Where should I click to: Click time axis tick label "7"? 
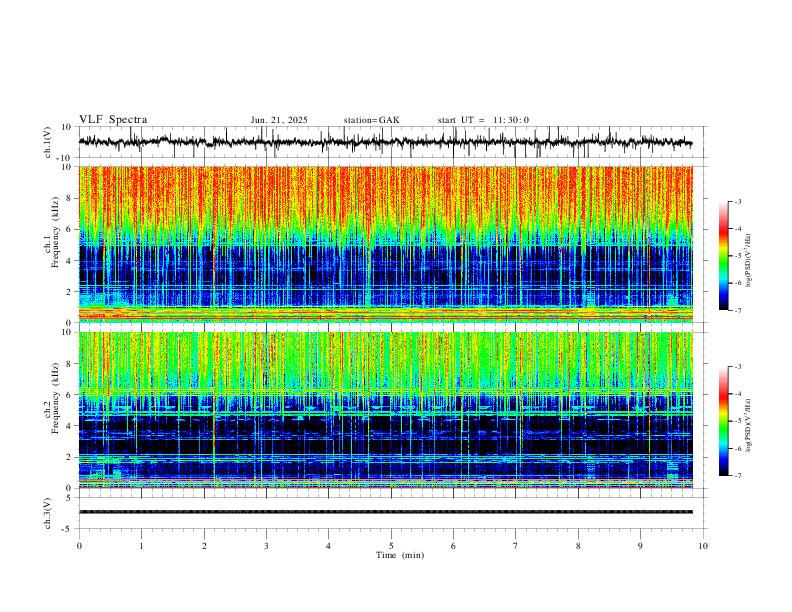click(x=516, y=546)
